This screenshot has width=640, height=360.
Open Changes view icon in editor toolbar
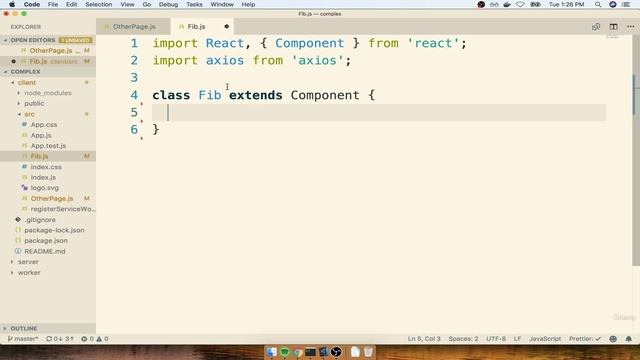[x=596, y=27]
